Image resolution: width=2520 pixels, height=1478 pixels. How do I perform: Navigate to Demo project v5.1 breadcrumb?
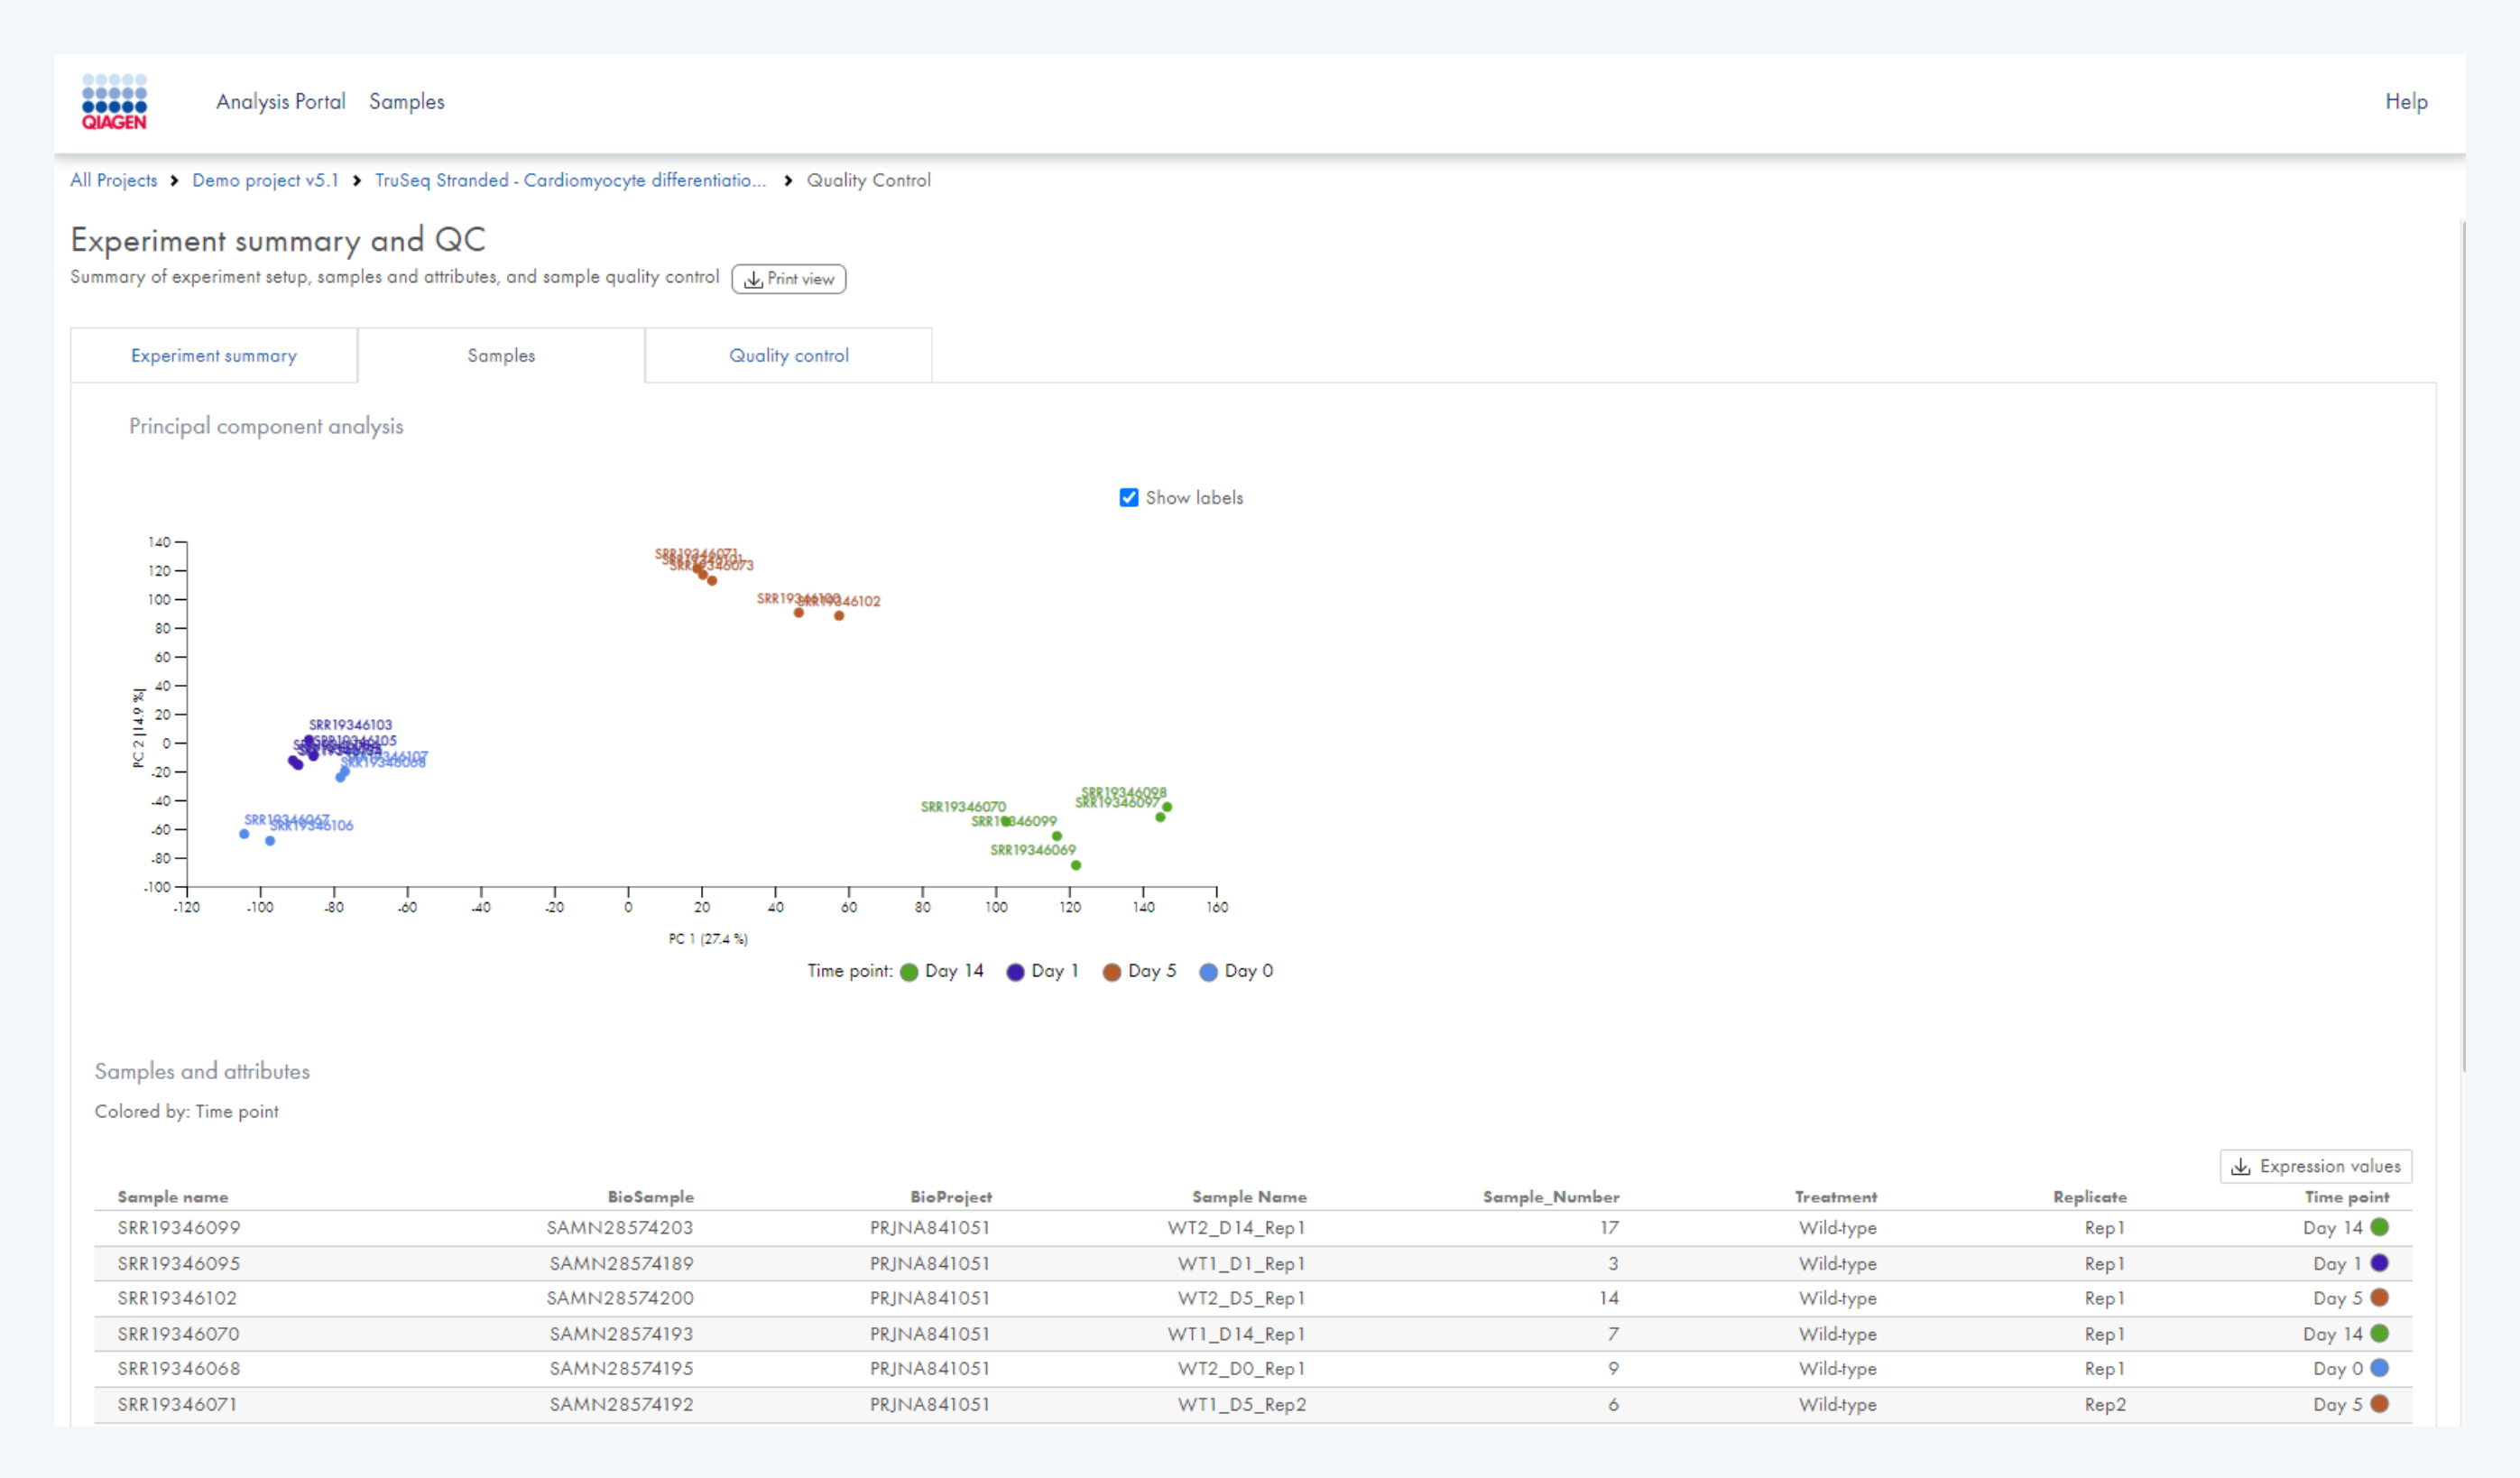click(265, 181)
